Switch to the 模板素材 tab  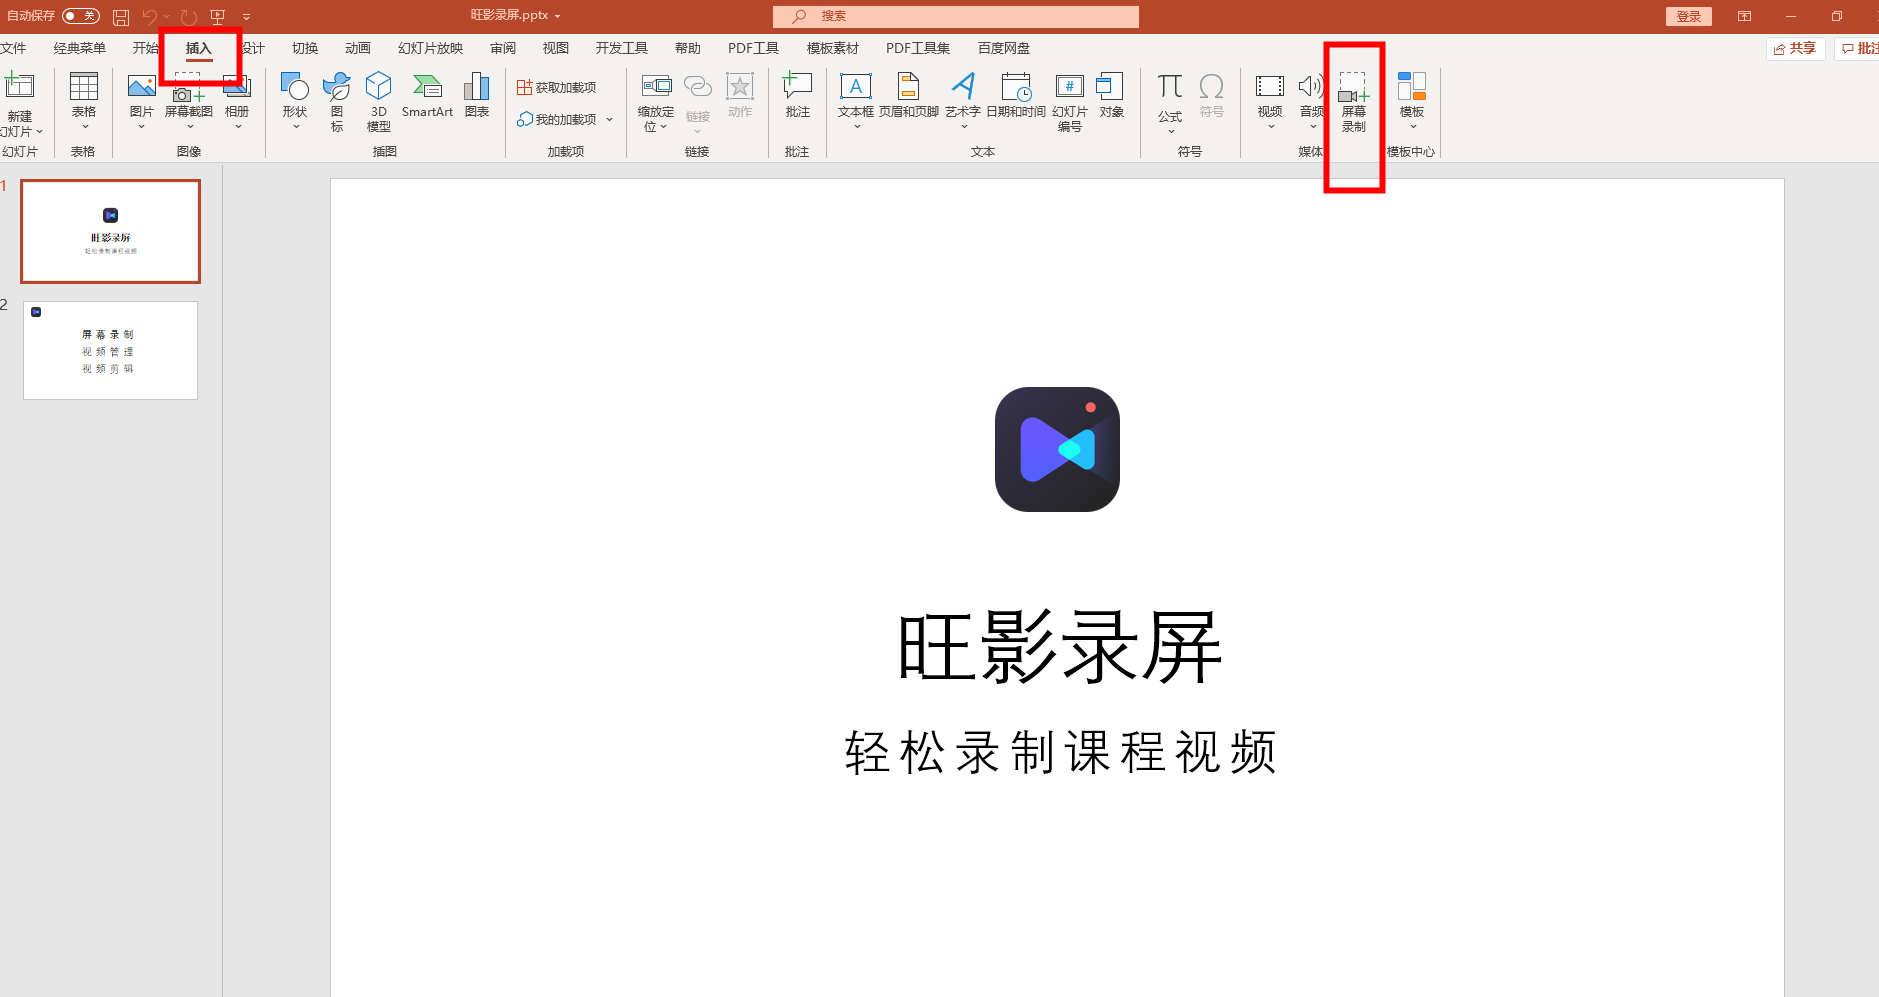pyautogui.click(x=833, y=48)
